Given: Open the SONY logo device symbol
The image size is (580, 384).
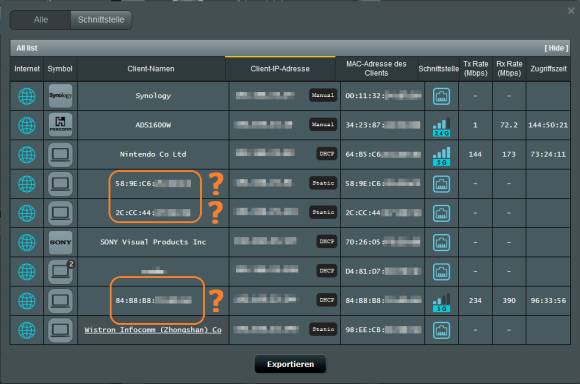Looking at the screenshot, I should (x=60, y=242).
